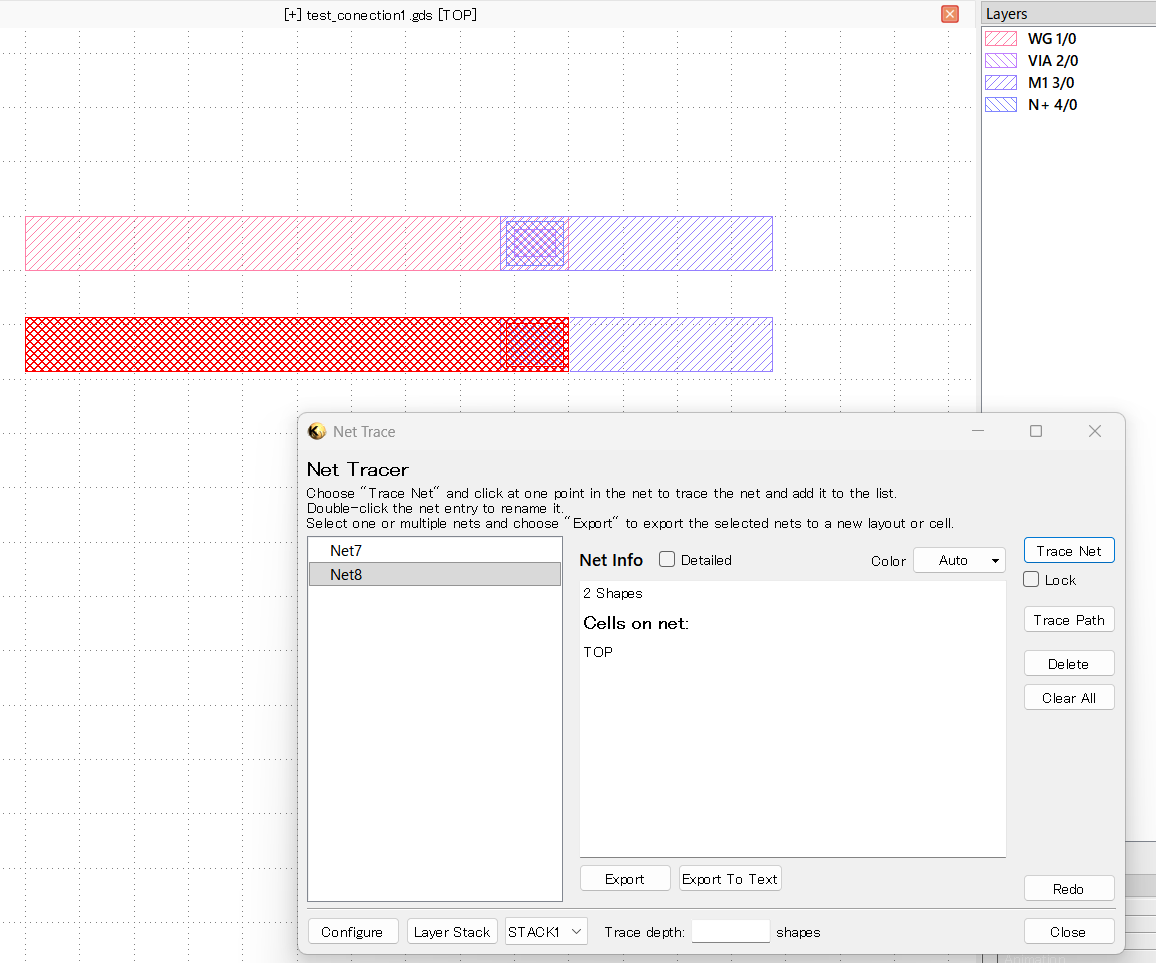Click the TOP cell entry in net info
The image size is (1156, 963).
(x=598, y=652)
